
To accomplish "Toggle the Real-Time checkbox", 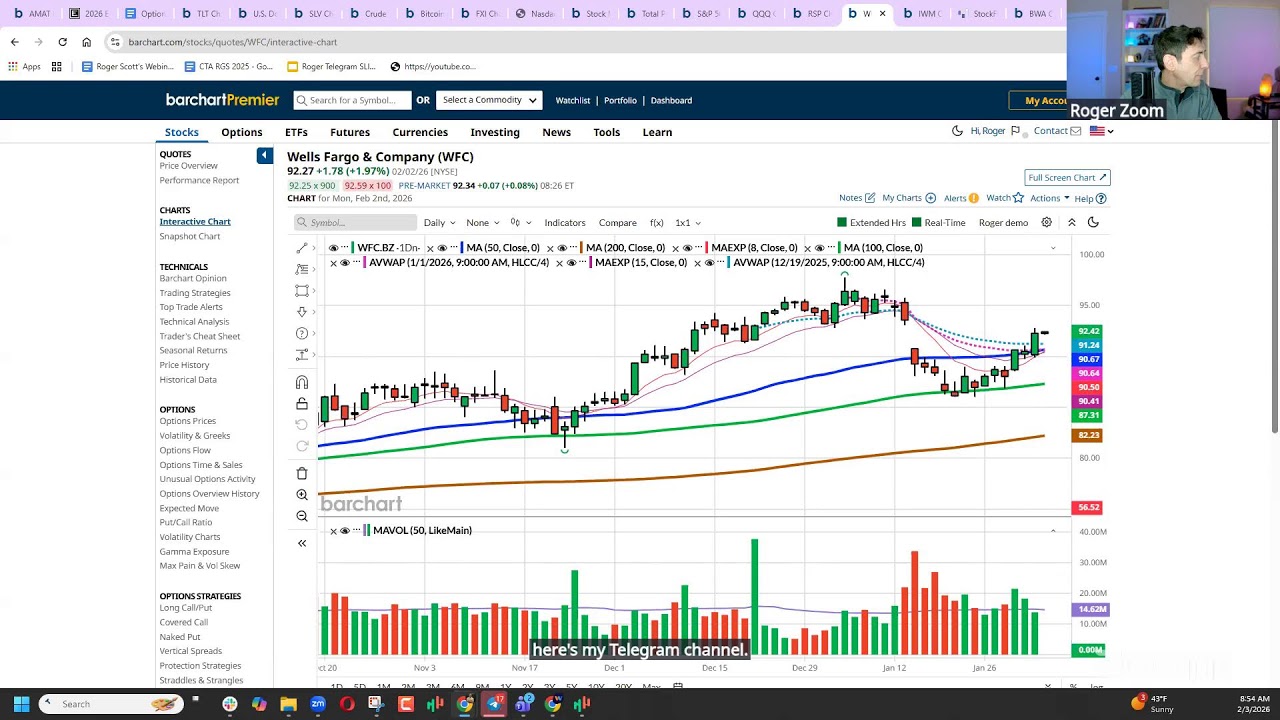I will [917, 223].
